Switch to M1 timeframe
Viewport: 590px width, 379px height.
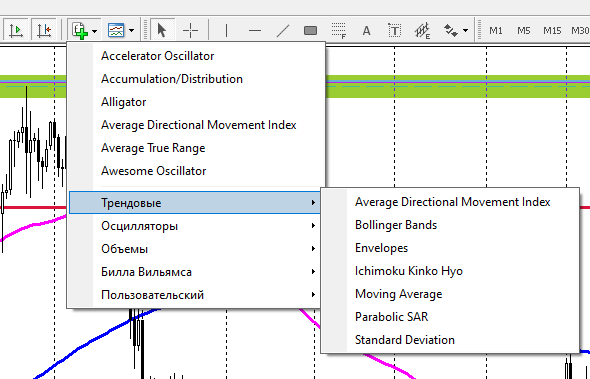coord(496,30)
